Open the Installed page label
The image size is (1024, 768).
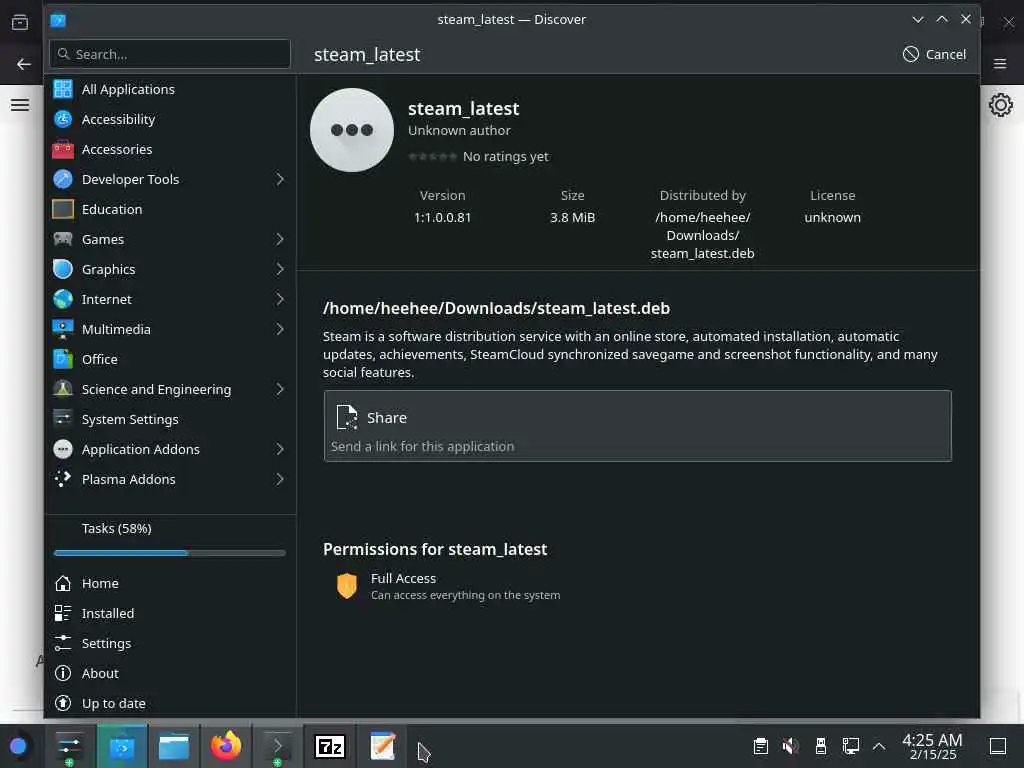pos(108,613)
